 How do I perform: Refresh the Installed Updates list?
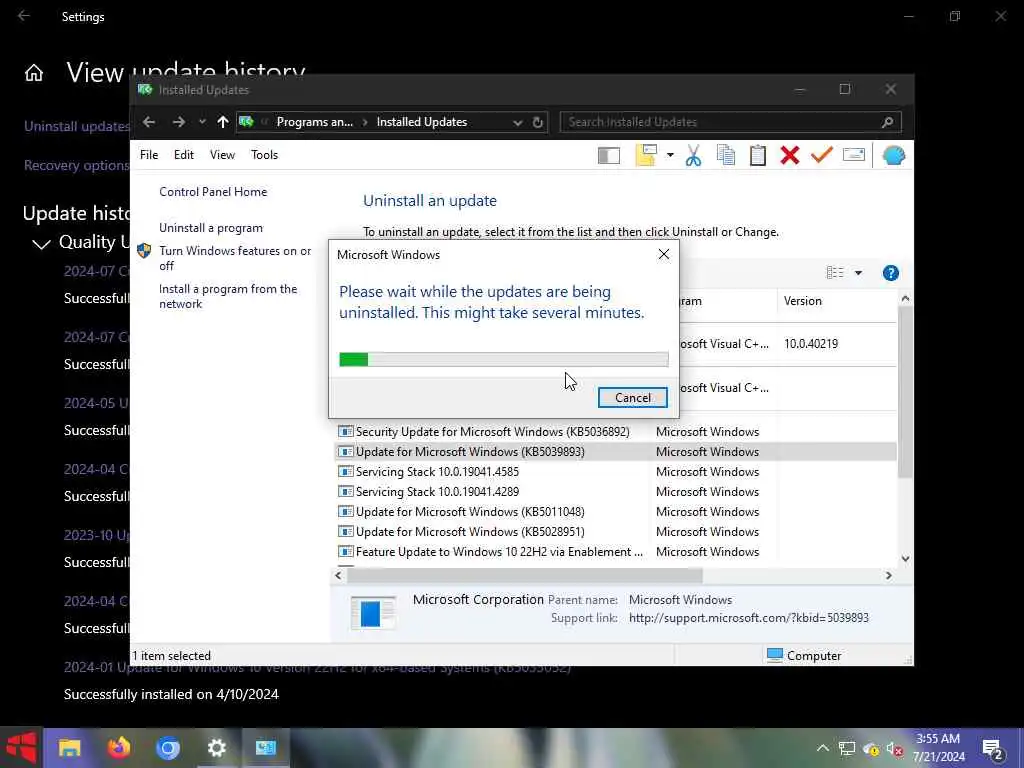(537, 123)
